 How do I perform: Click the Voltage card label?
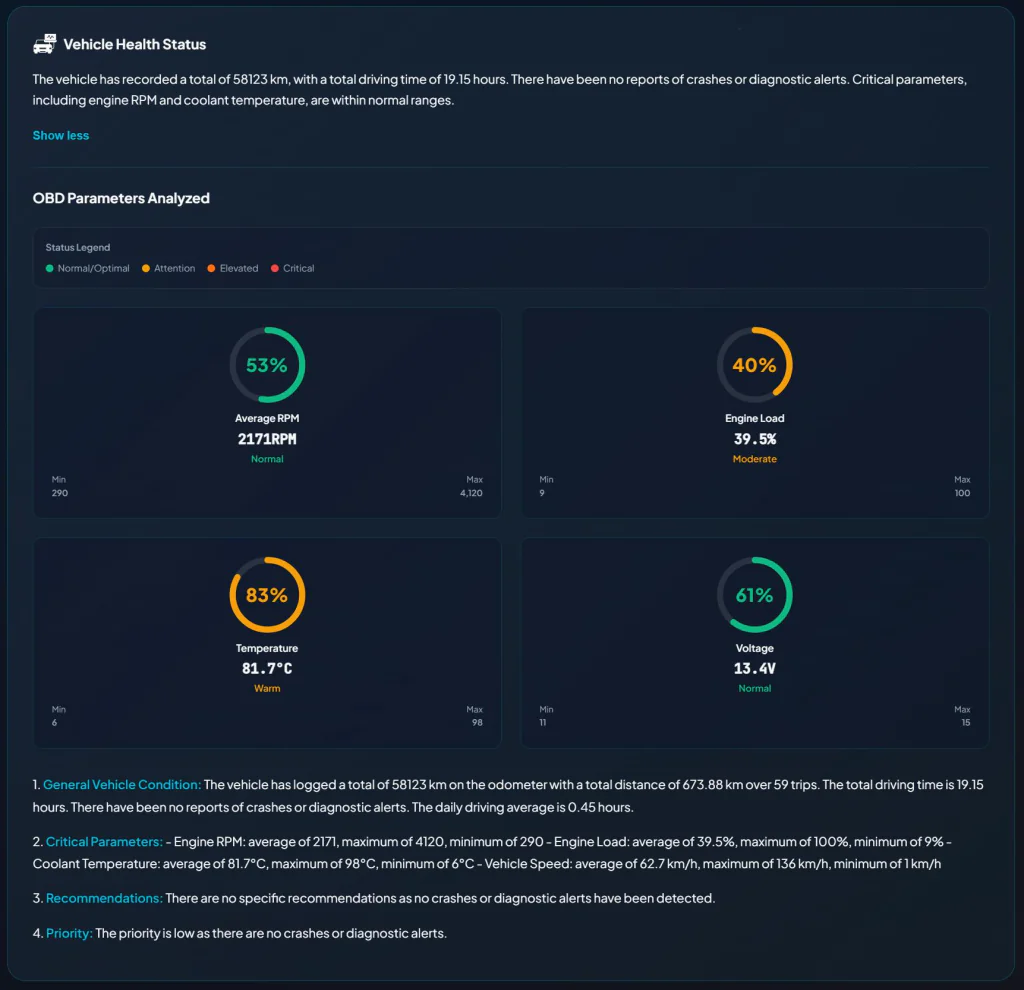pyautogui.click(x=754, y=648)
